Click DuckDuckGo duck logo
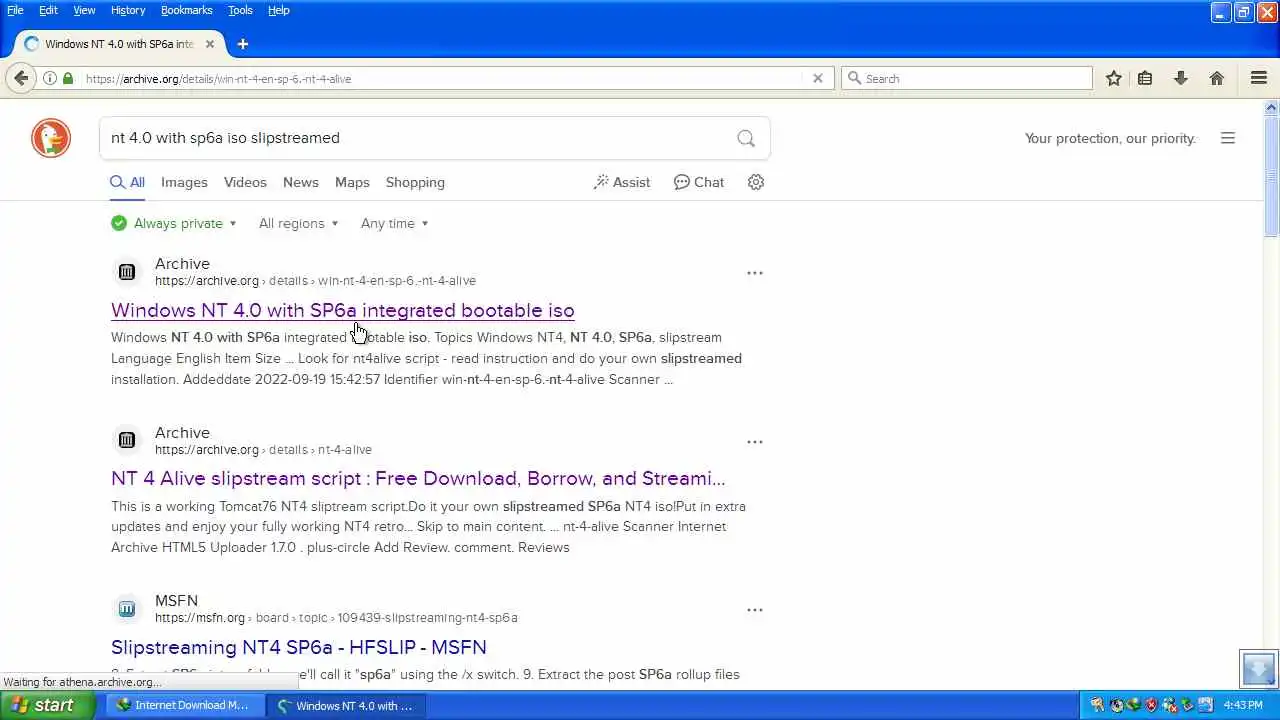Image resolution: width=1280 pixels, height=720 pixels. [51, 138]
